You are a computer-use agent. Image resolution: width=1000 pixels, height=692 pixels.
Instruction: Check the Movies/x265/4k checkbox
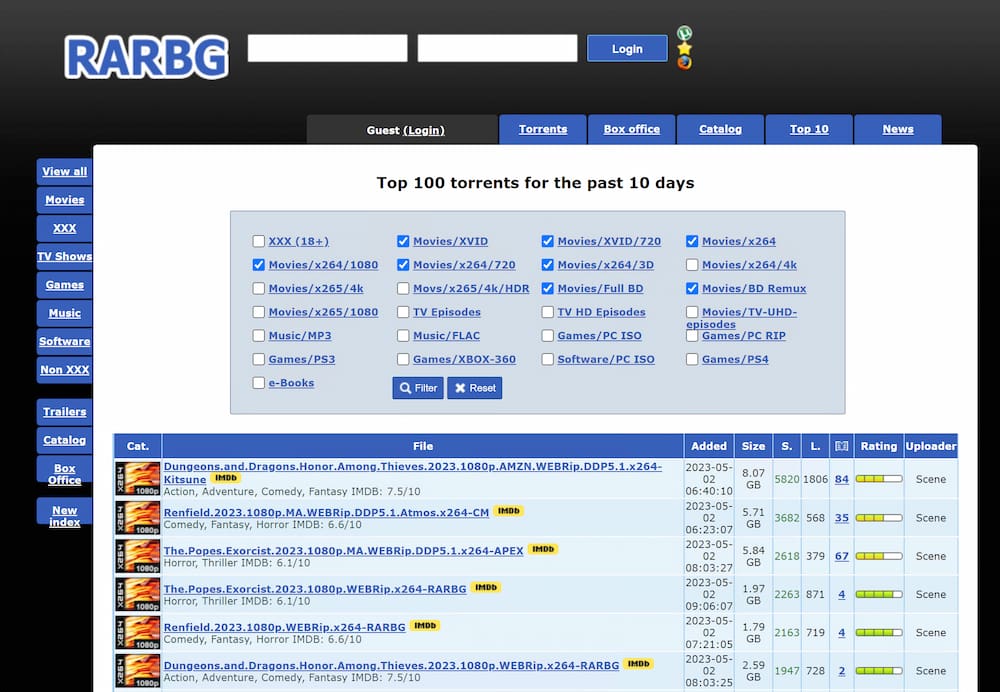pyautogui.click(x=258, y=288)
